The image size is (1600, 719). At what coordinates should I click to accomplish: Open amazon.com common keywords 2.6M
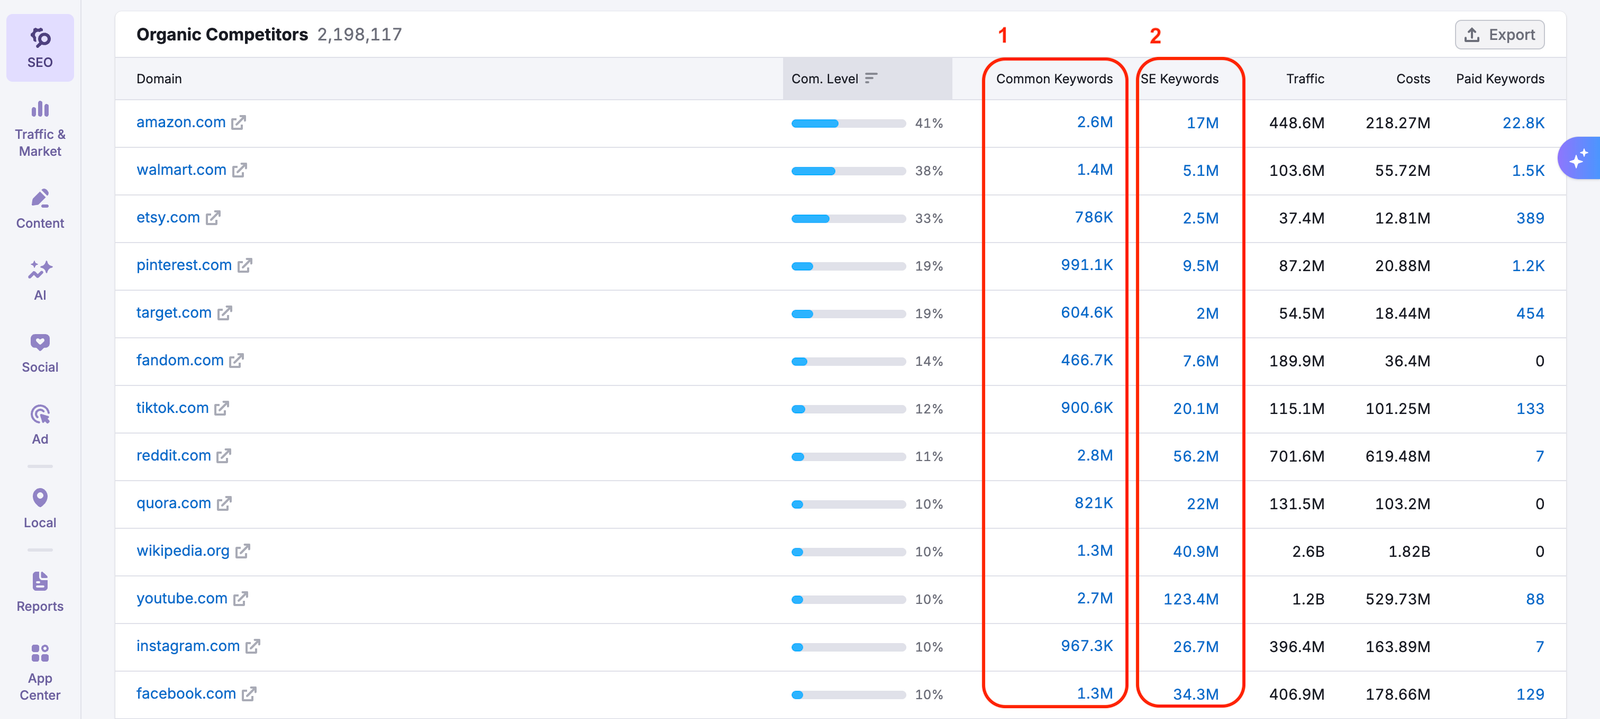coord(1094,122)
